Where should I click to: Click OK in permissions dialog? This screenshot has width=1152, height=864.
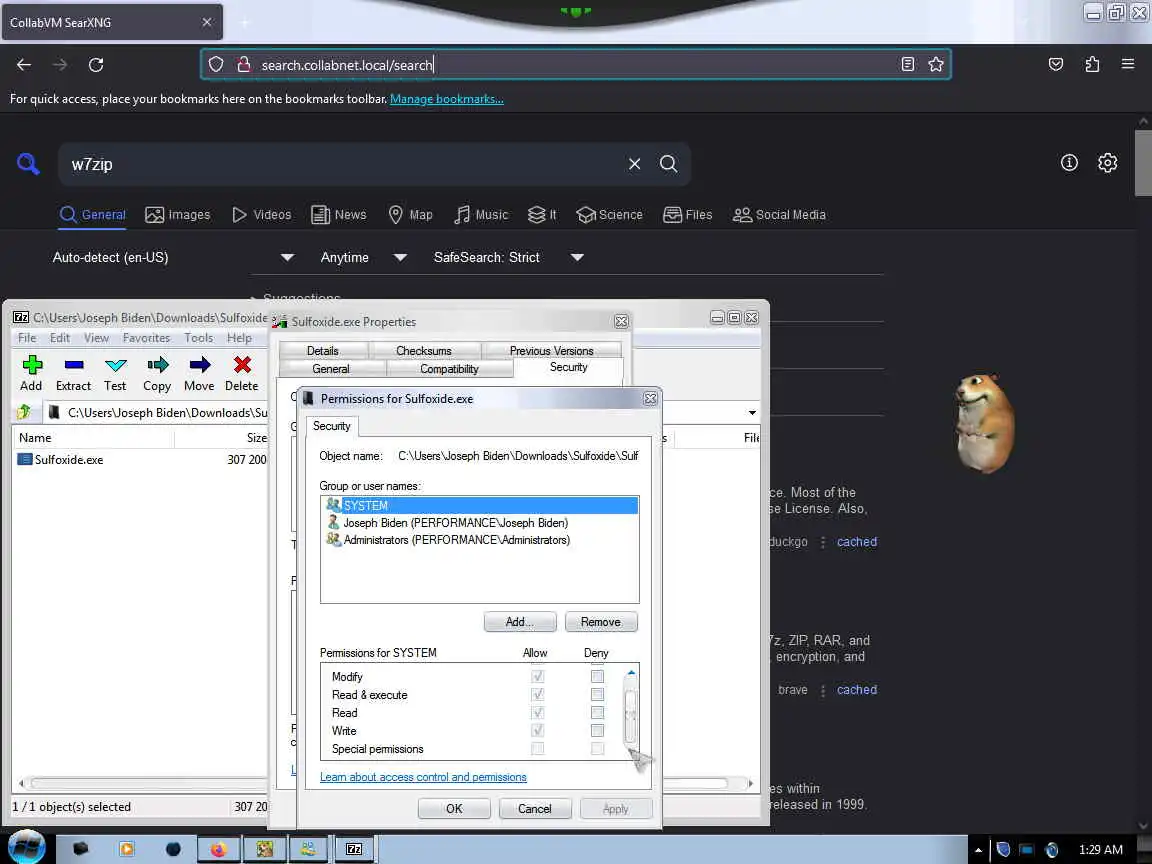click(454, 808)
